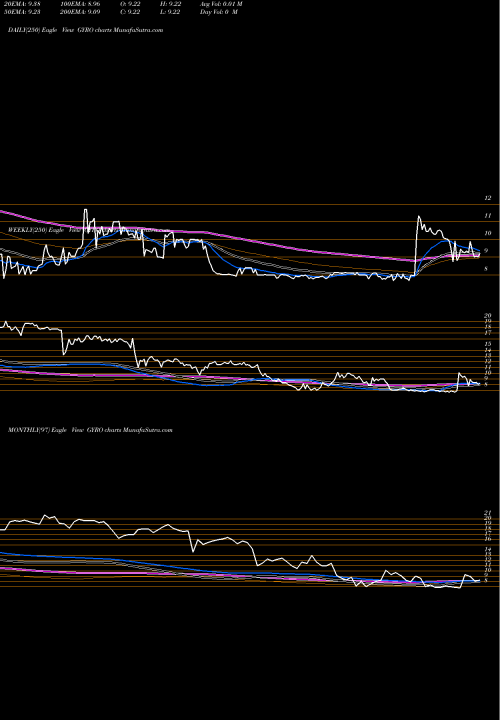Click the daily chart's price label 11
Image resolution: width=500 pixels, height=720 pixels.
click(488, 215)
